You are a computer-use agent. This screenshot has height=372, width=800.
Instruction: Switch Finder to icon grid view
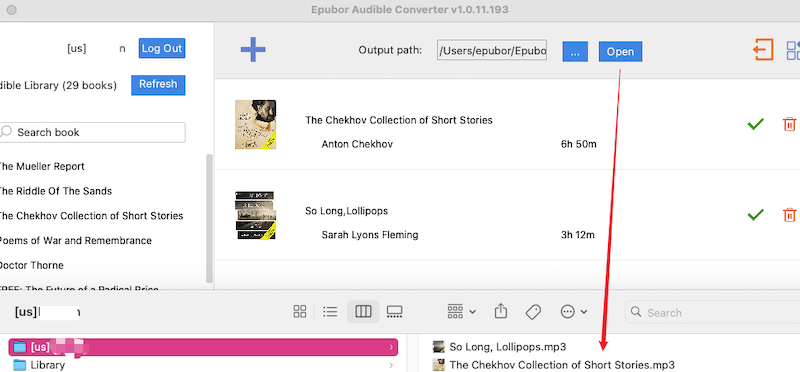point(300,312)
